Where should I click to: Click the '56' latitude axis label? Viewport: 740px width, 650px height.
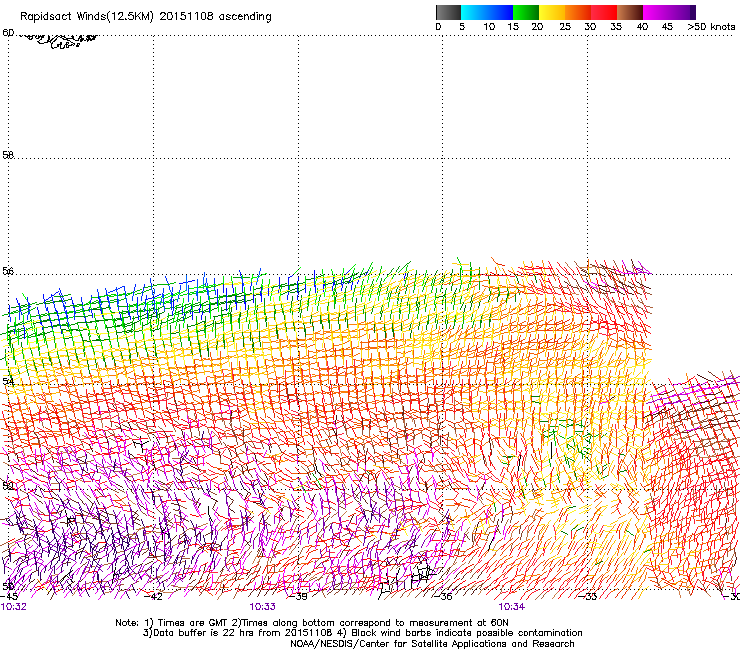click(8, 271)
